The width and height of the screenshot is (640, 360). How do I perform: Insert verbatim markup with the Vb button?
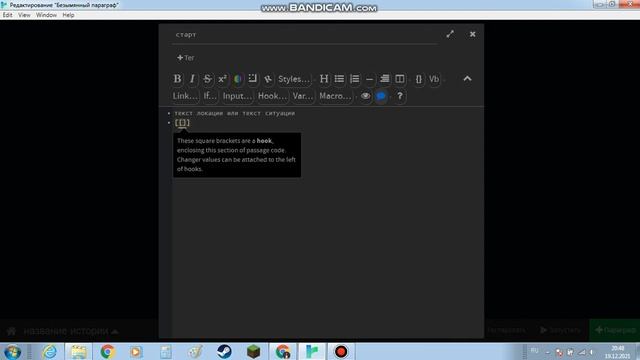click(434, 79)
